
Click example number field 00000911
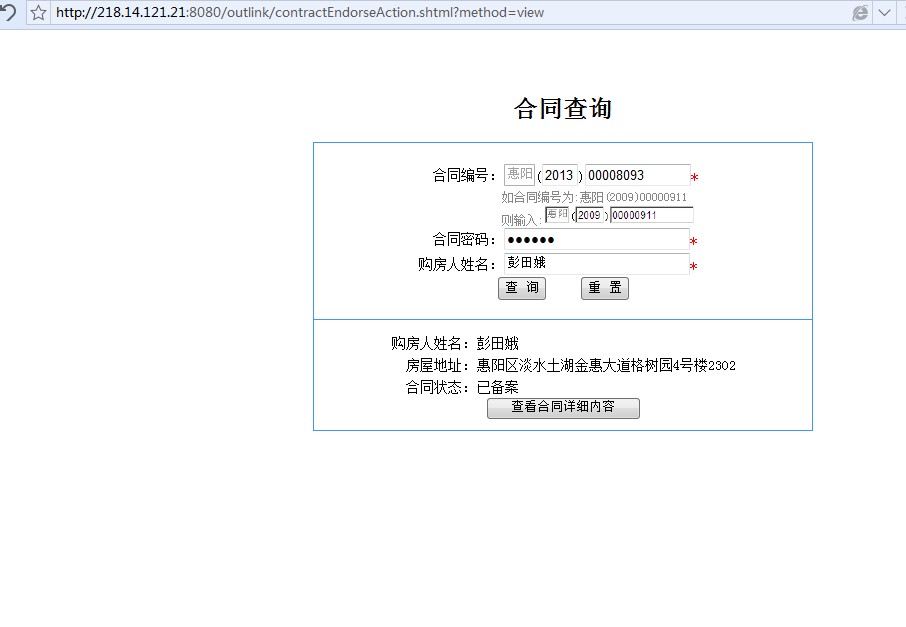(652, 215)
